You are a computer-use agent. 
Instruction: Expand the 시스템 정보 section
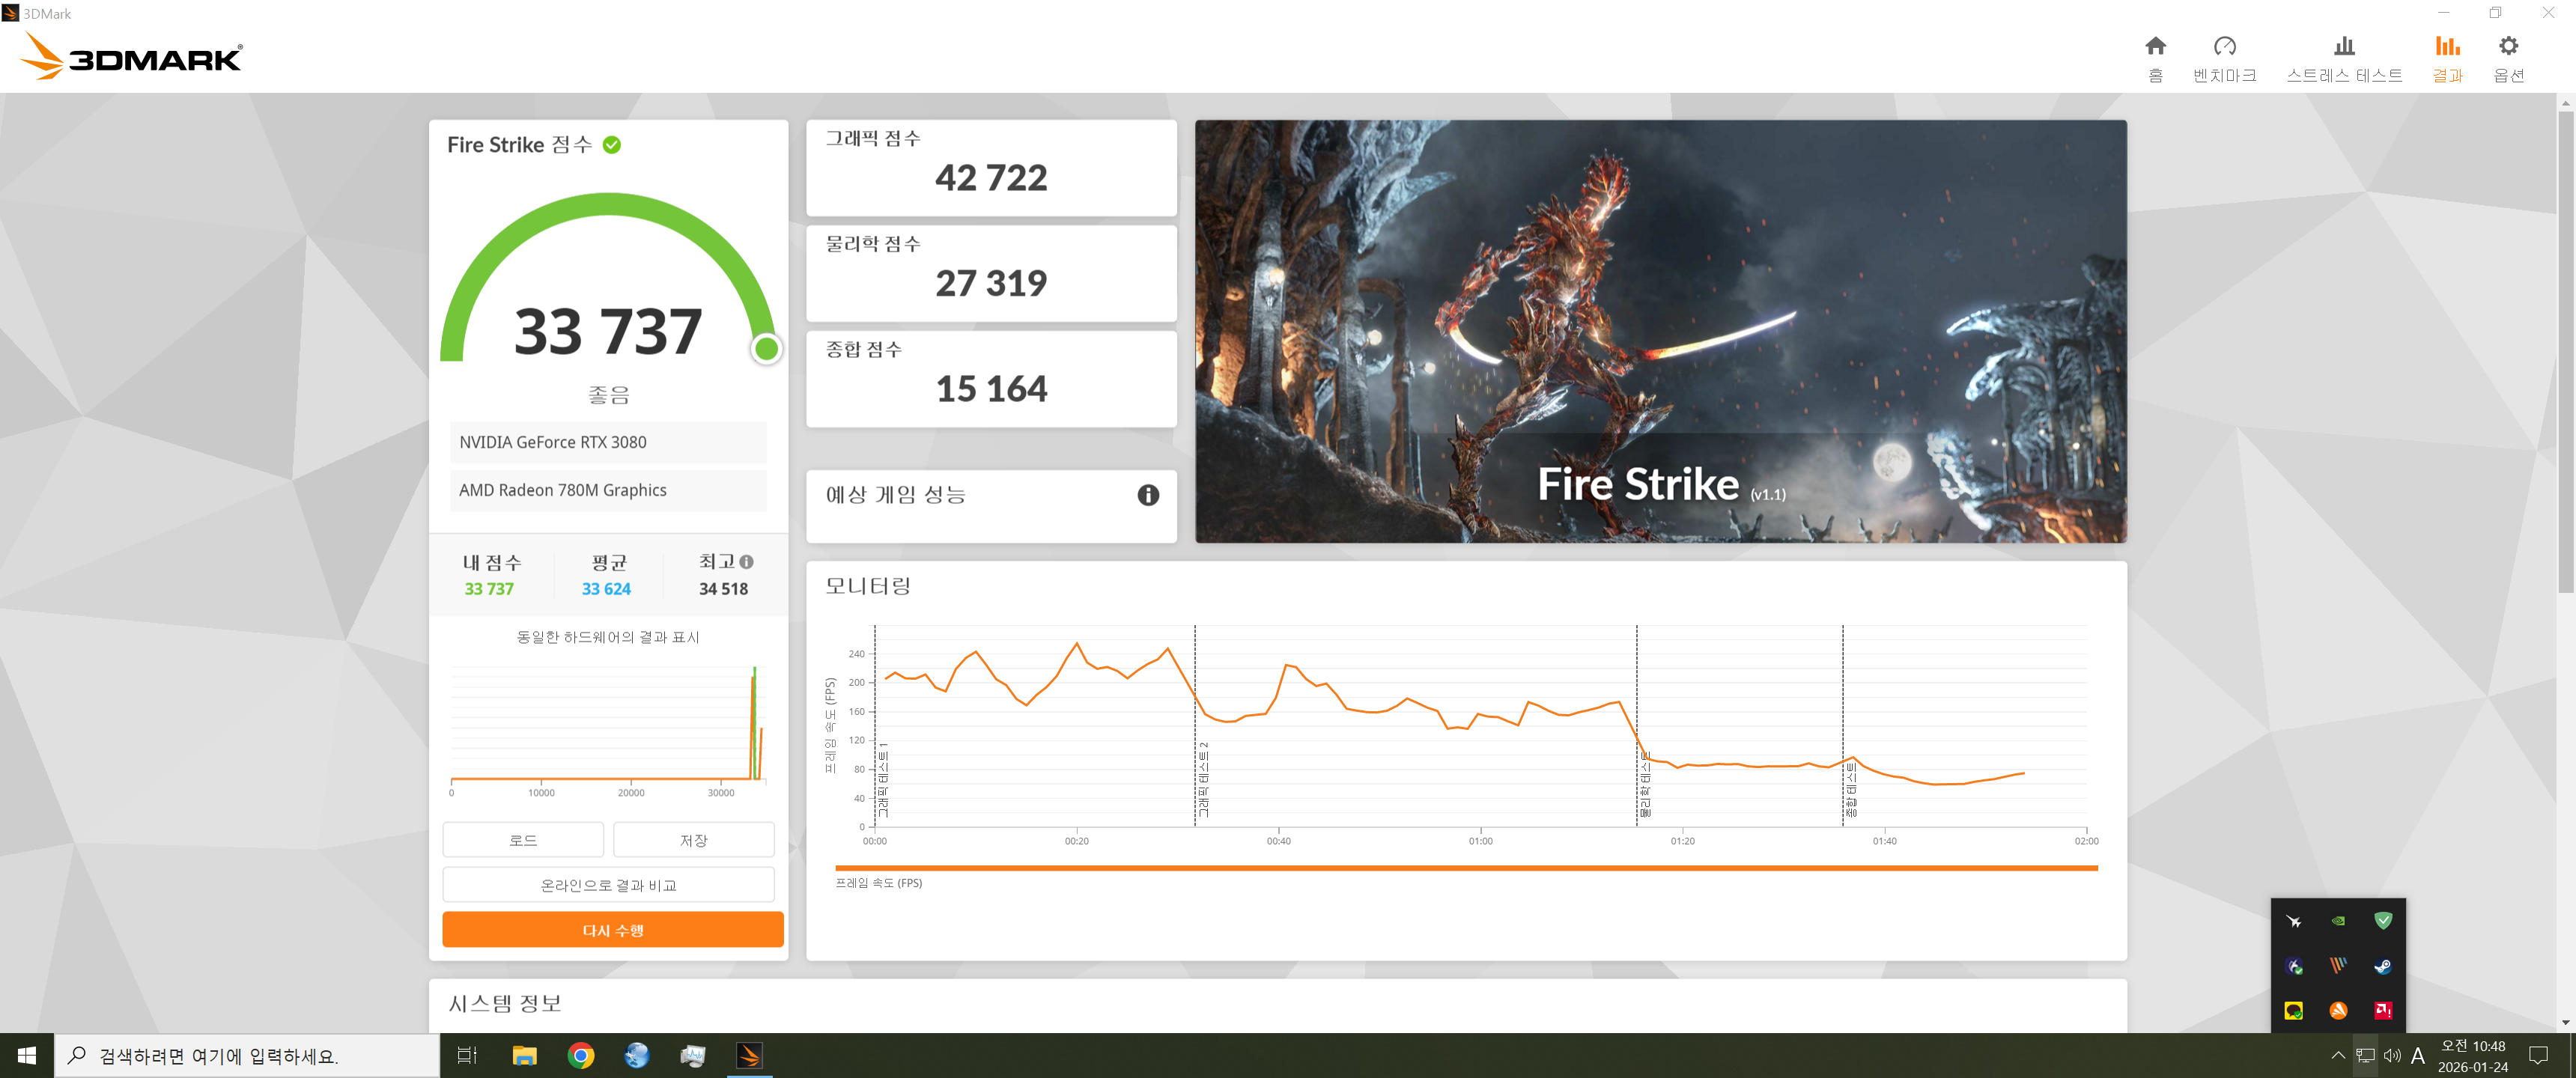click(505, 1004)
